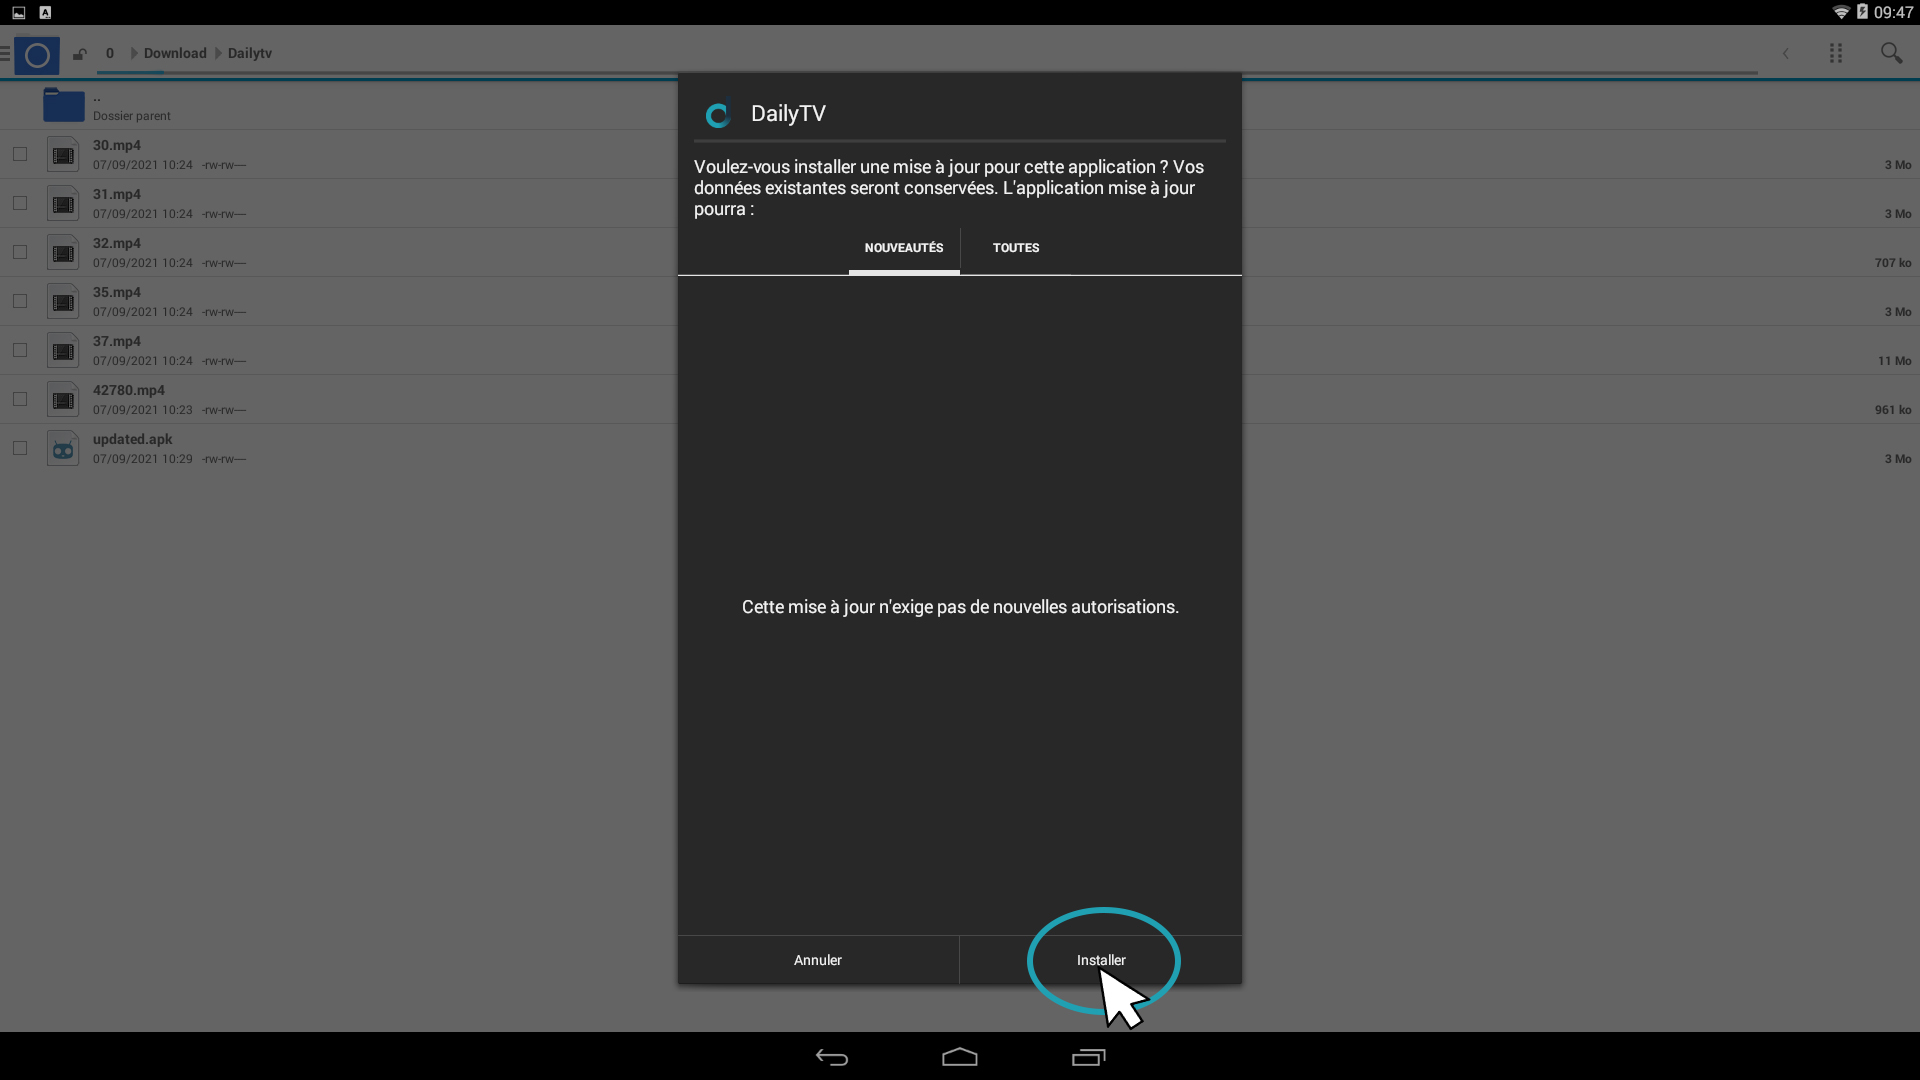Click the battery status bar icon
The width and height of the screenshot is (1920, 1080).
pos(1862,12)
